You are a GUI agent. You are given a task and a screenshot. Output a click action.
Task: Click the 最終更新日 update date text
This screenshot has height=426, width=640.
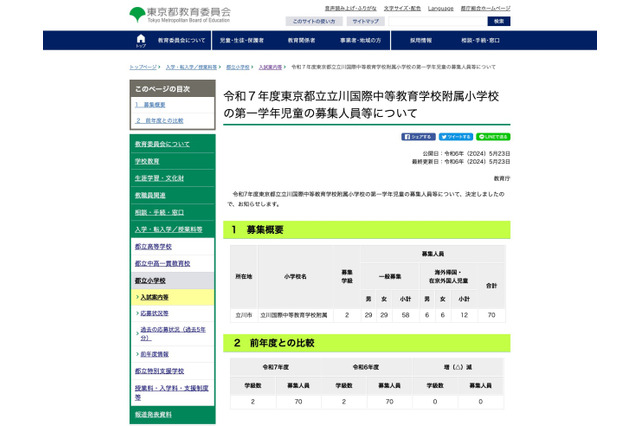tap(461, 162)
